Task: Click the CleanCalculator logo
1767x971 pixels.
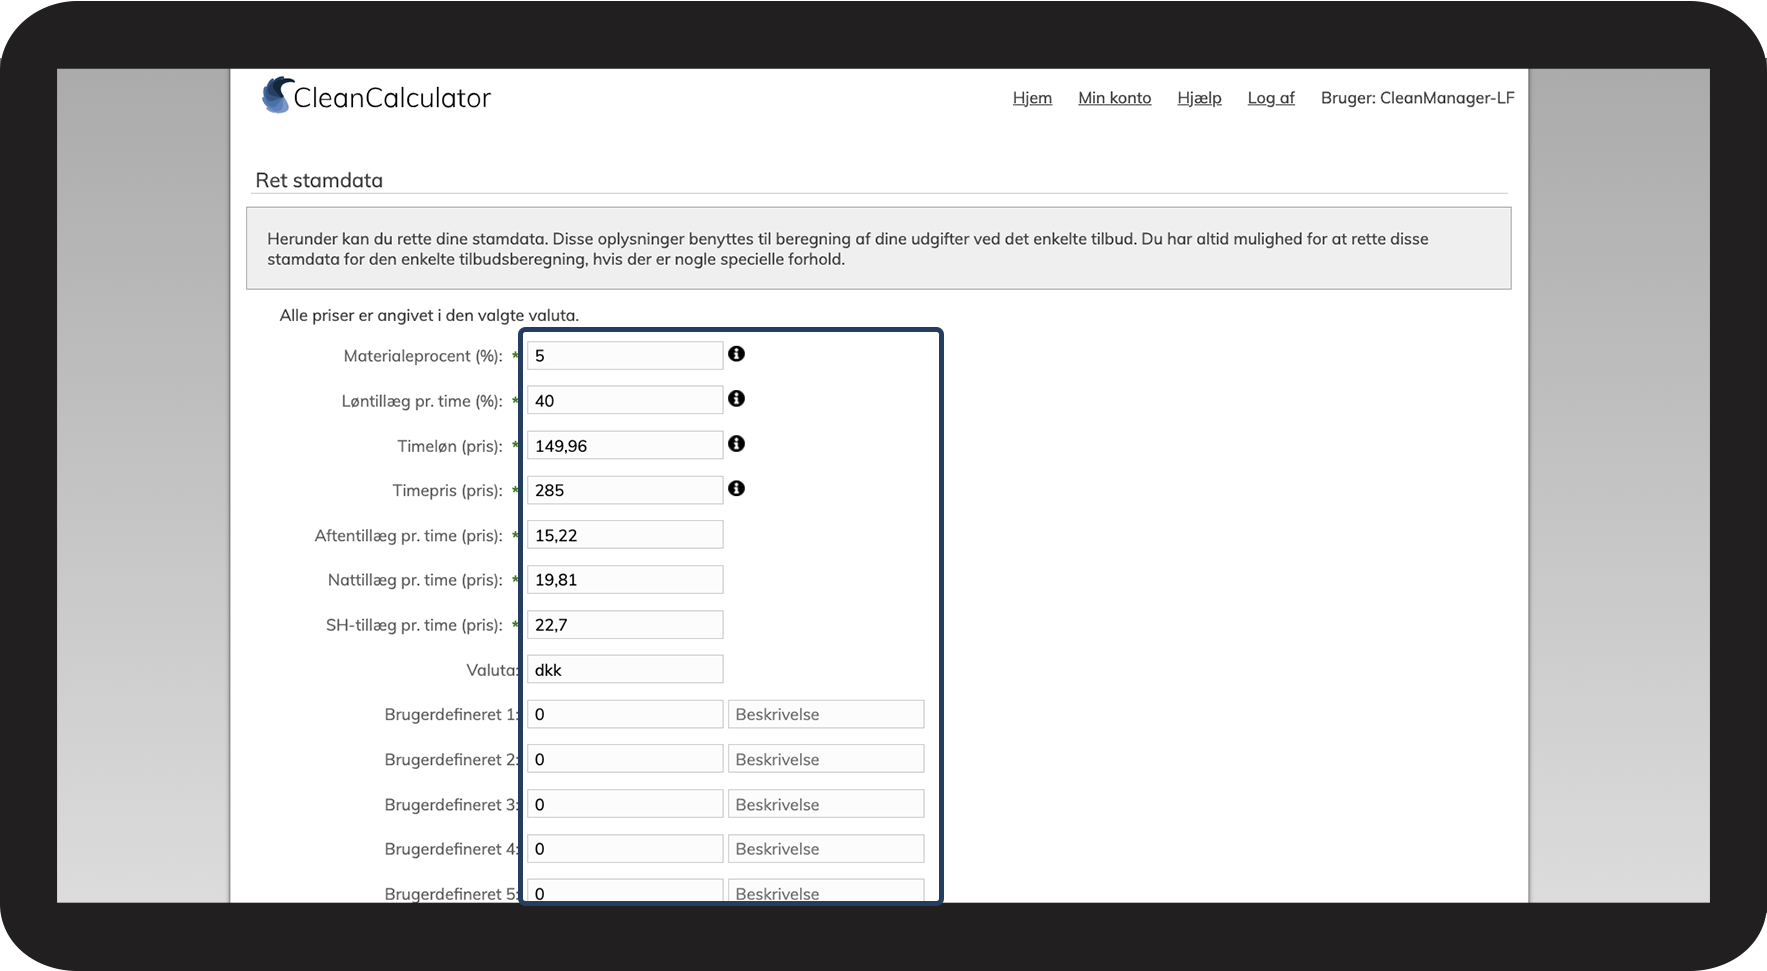Action: (x=376, y=97)
